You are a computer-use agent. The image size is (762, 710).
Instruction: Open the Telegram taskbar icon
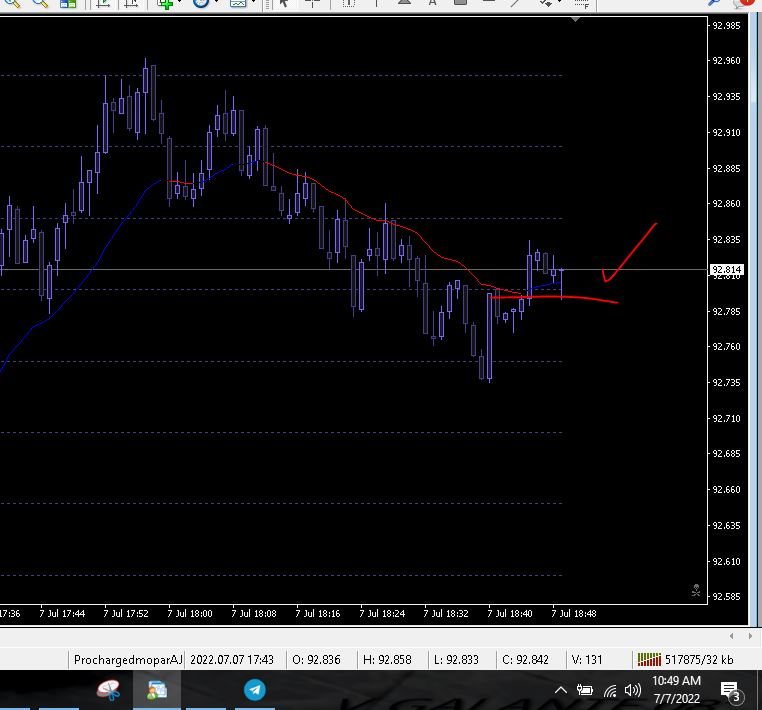255,690
